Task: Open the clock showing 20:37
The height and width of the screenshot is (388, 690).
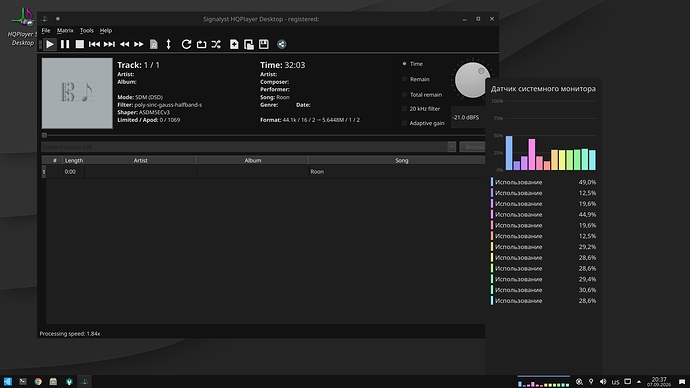Action: click(x=659, y=381)
